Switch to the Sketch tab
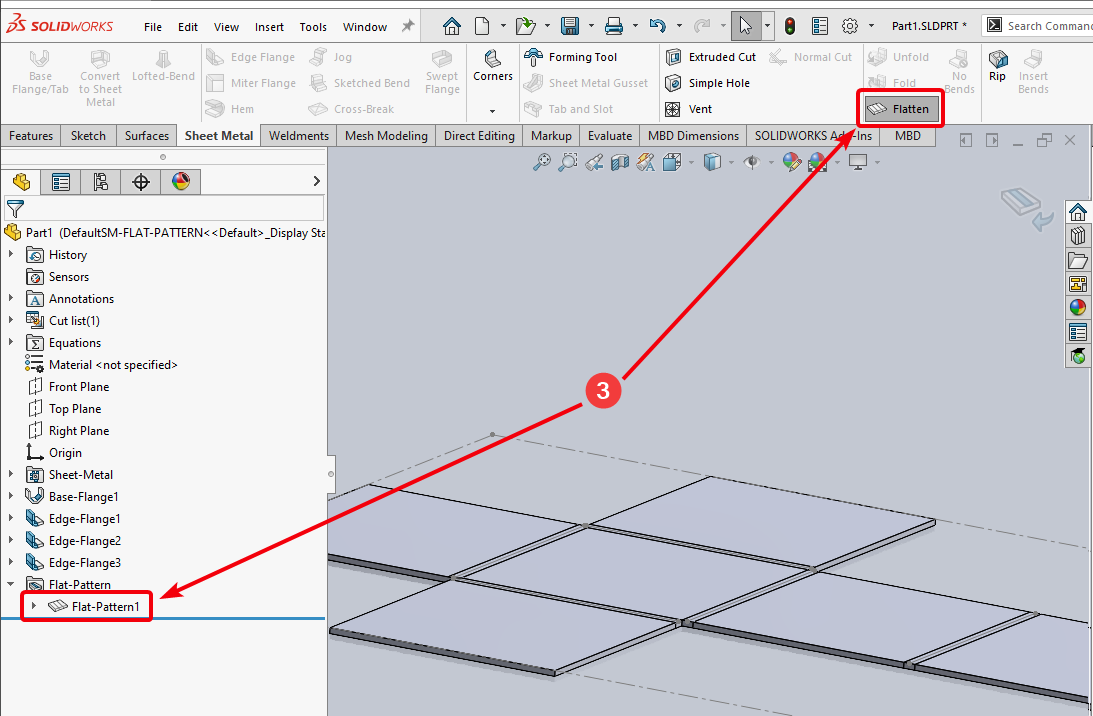The height and width of the screenshot is (716, 1093). click(x=89, y=136)
